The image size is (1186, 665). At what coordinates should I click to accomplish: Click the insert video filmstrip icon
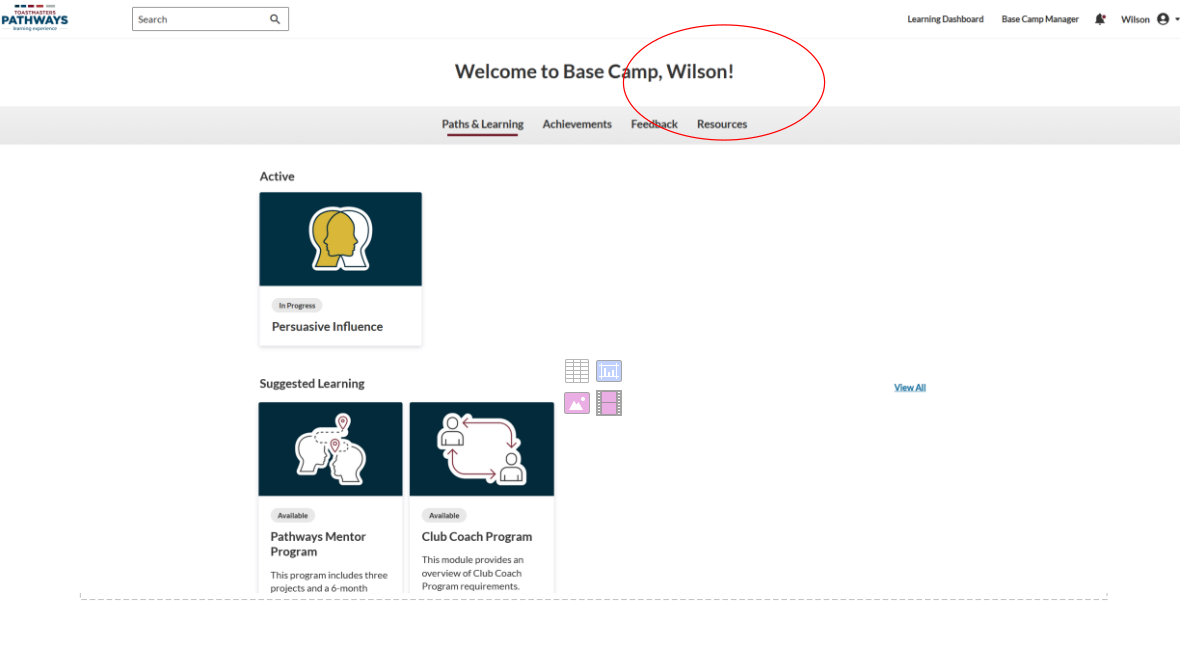[609, 403]
